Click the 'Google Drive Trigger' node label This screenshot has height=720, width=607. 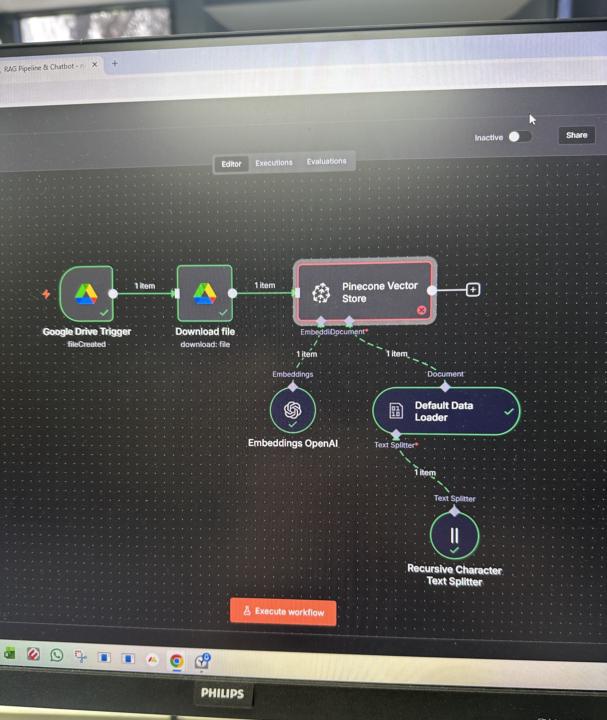coord(87,332)
